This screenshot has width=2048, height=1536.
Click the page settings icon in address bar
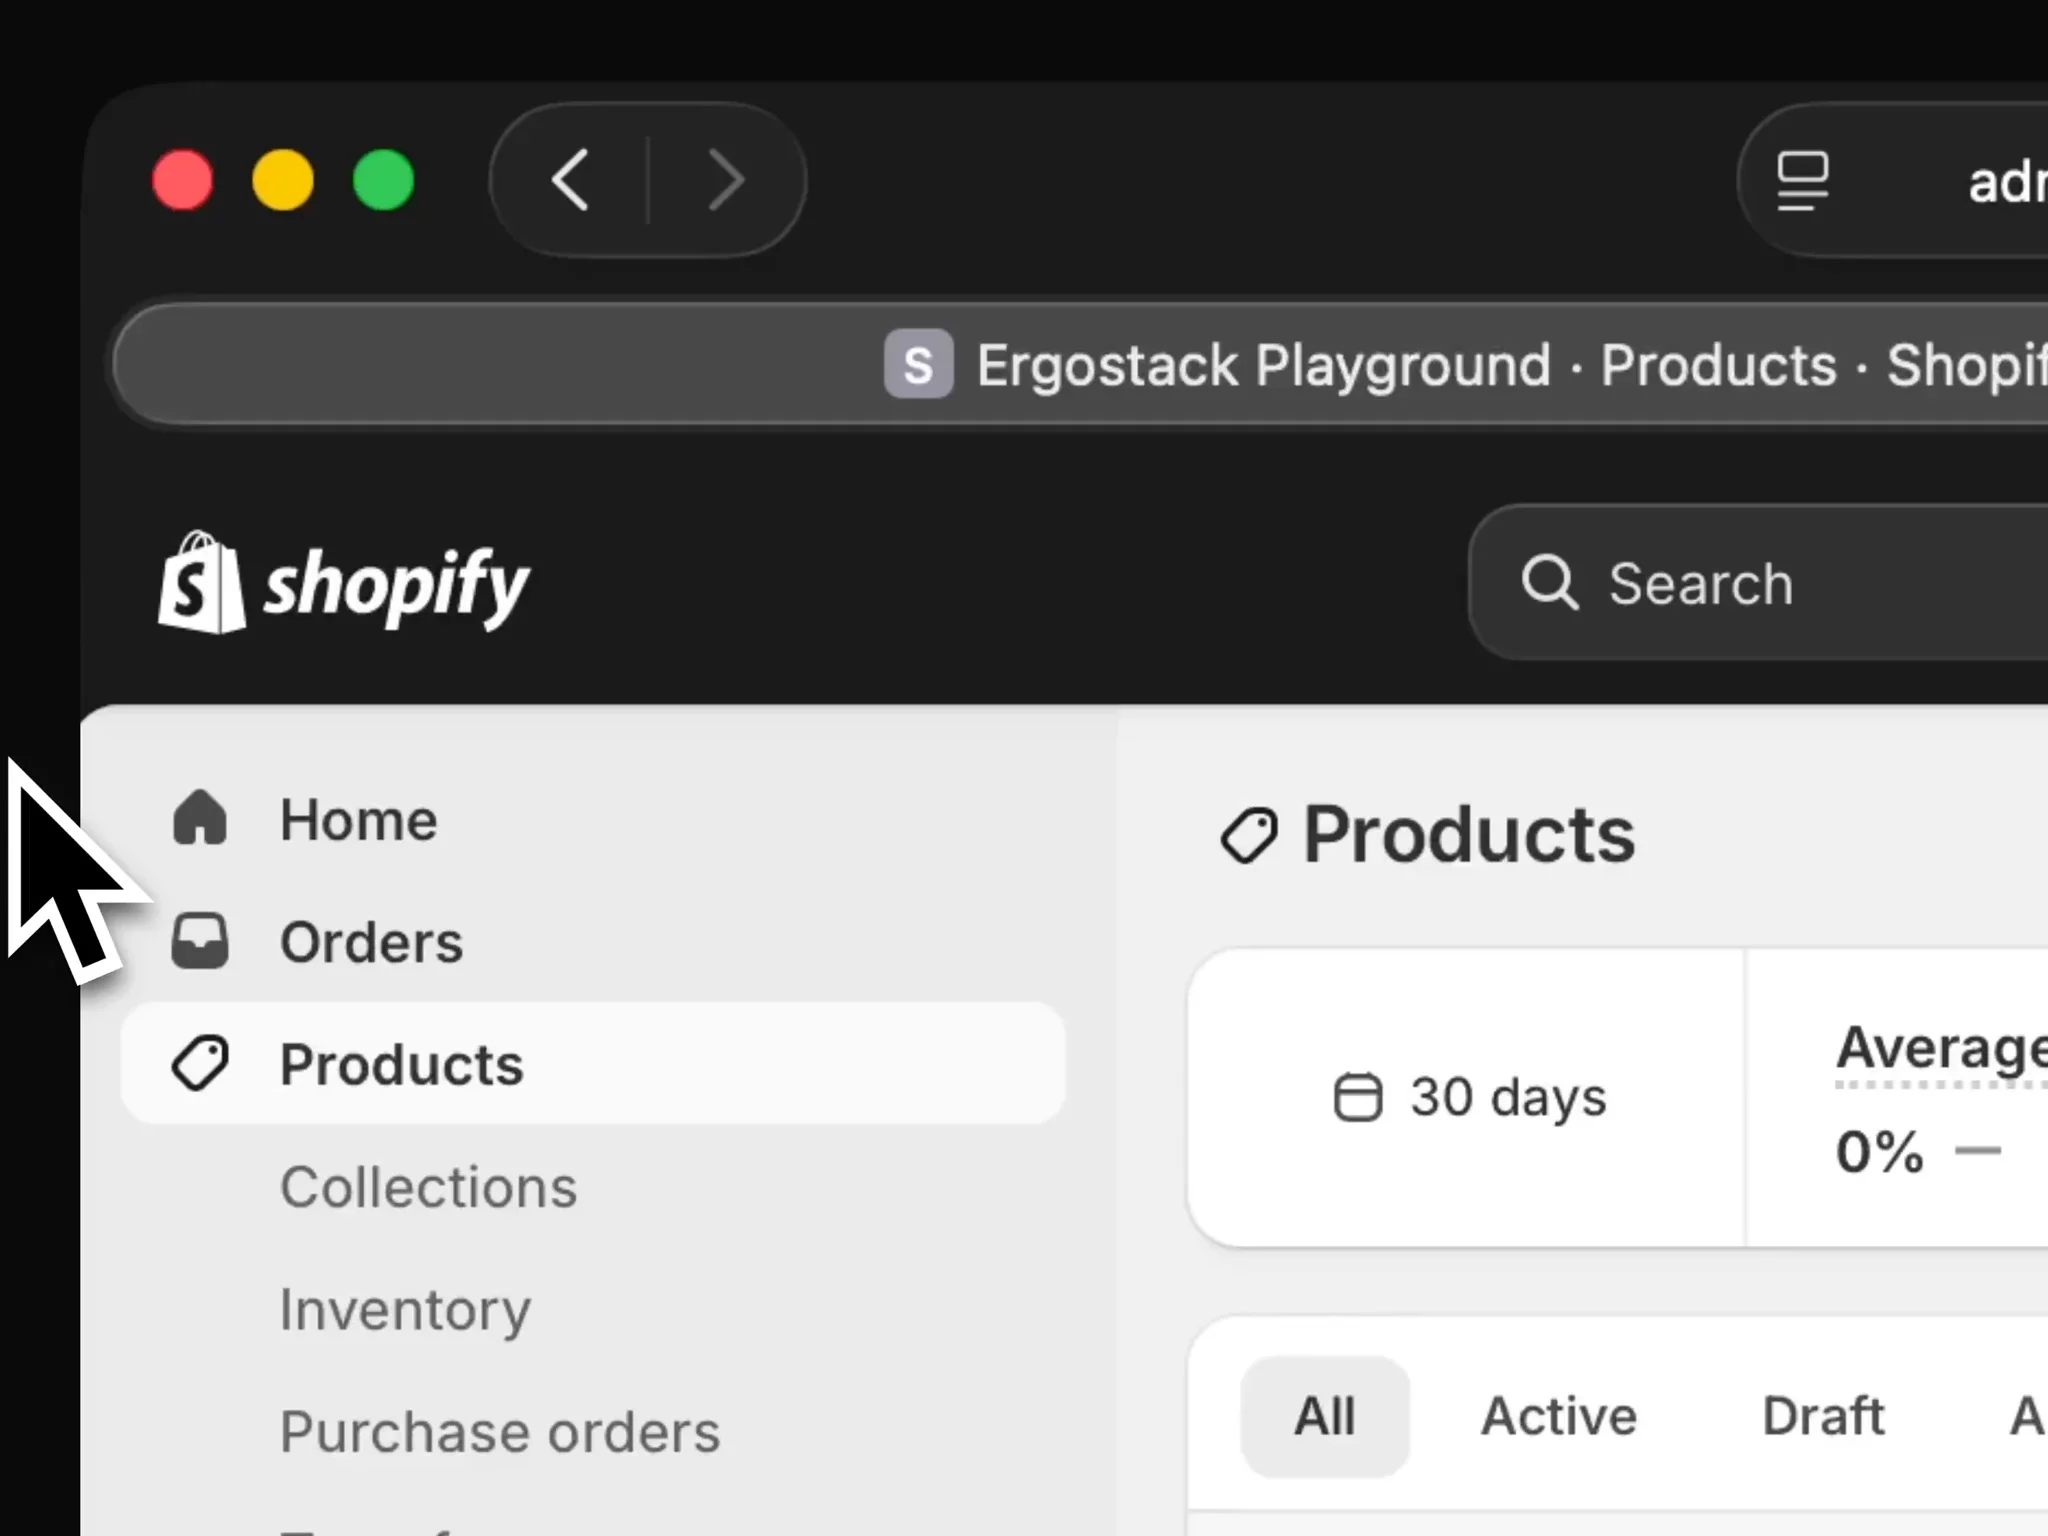tap(1802, 181)
